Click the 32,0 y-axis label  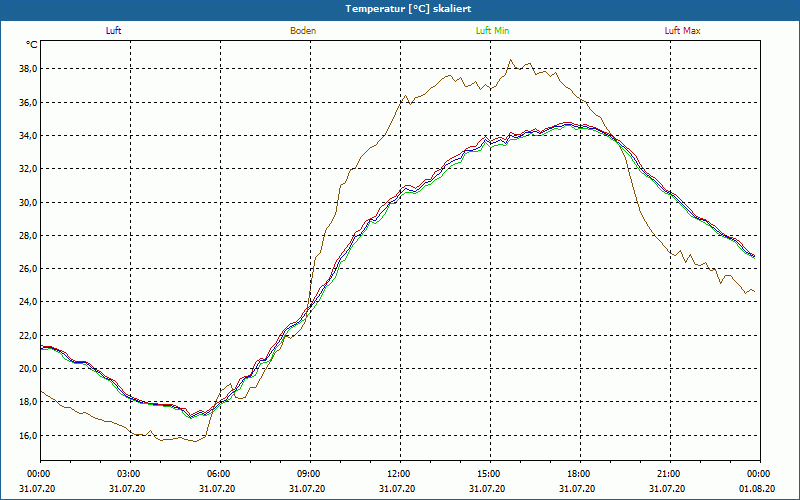click(27, 169)
